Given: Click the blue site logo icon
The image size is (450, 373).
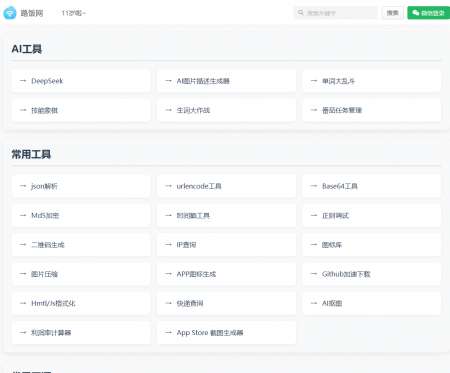Looking at the screenshot, I should coord(10,13).
